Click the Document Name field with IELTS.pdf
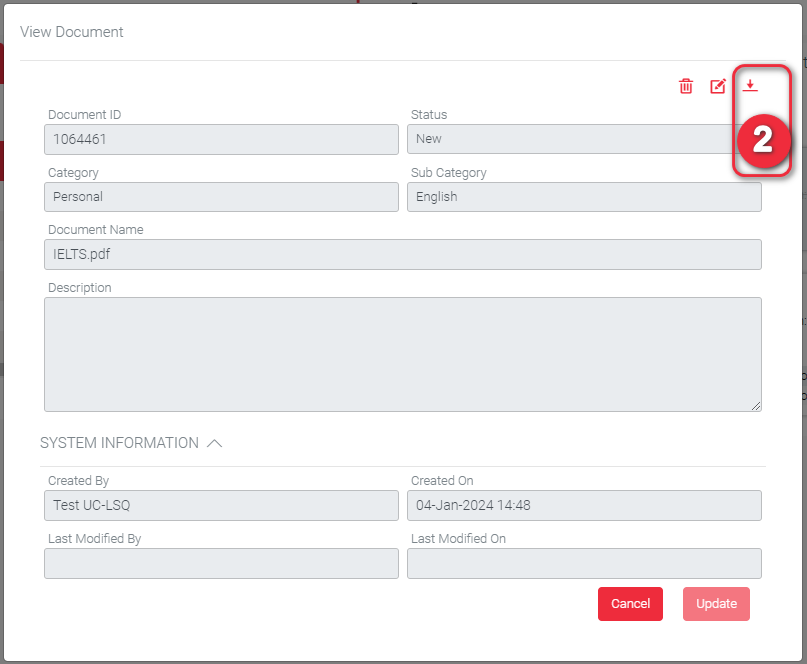This screenshot has width=807, height=664. (402, 254)
